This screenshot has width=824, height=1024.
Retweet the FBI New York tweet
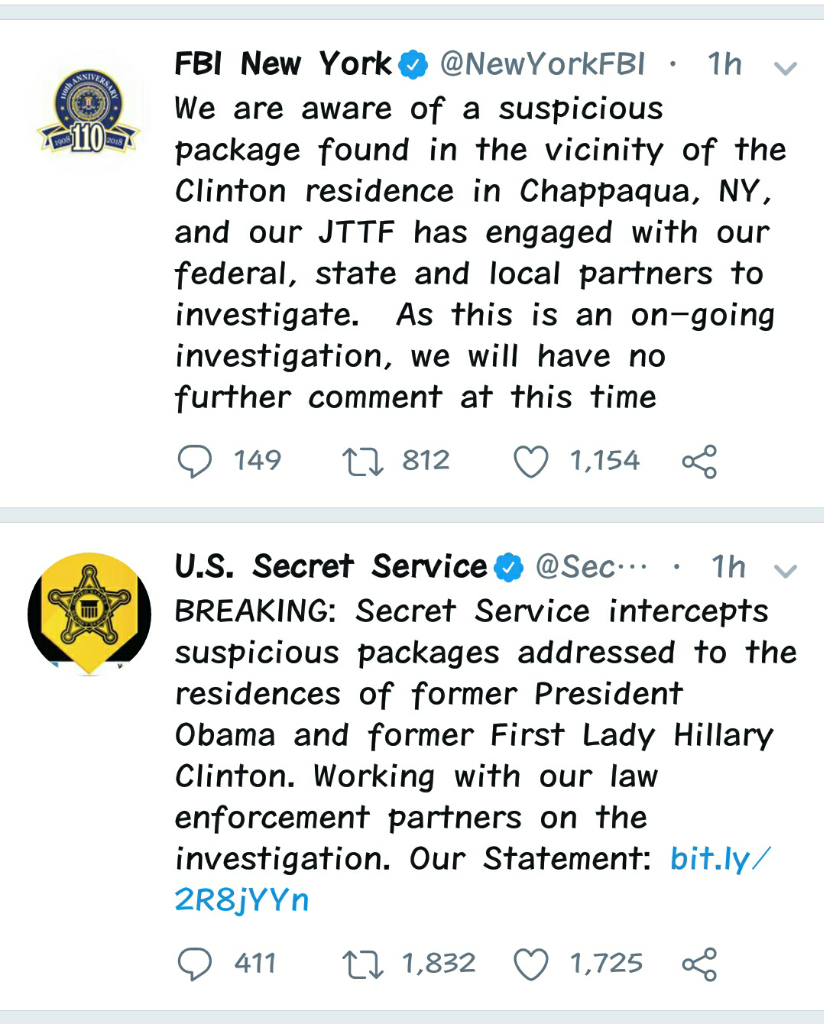363,462
